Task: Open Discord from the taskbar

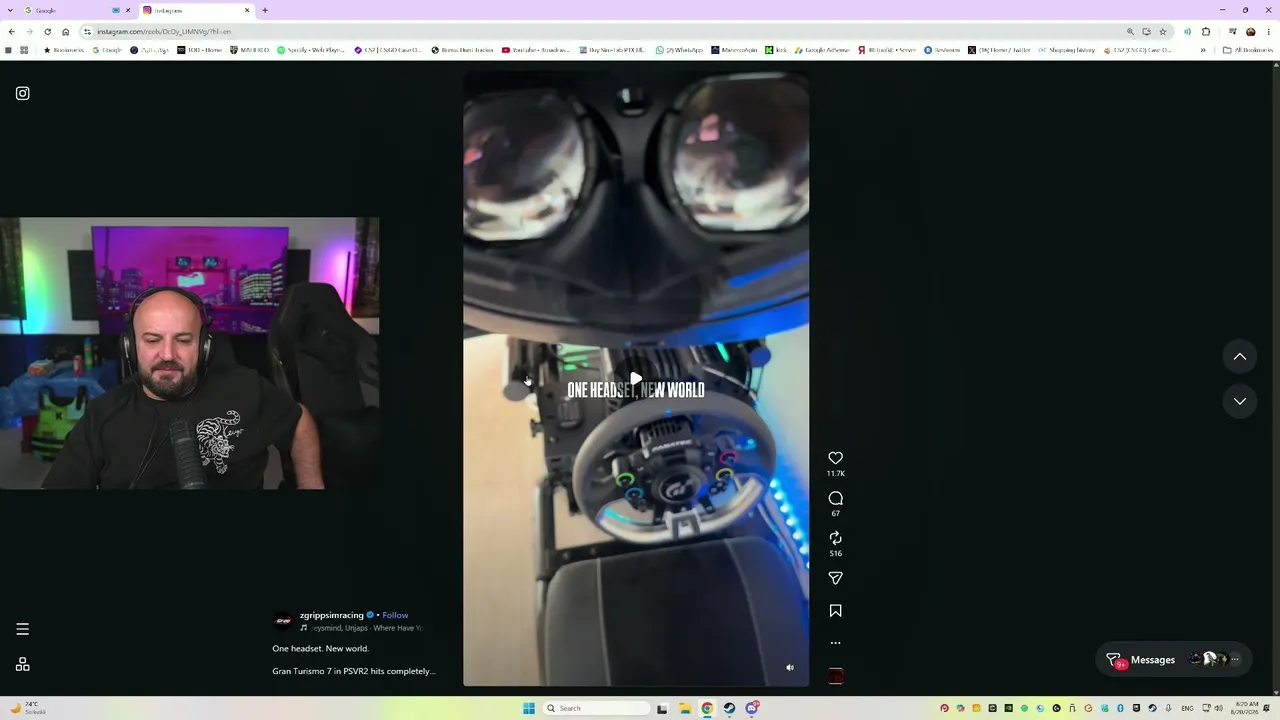Action: (x=752, y=708)
